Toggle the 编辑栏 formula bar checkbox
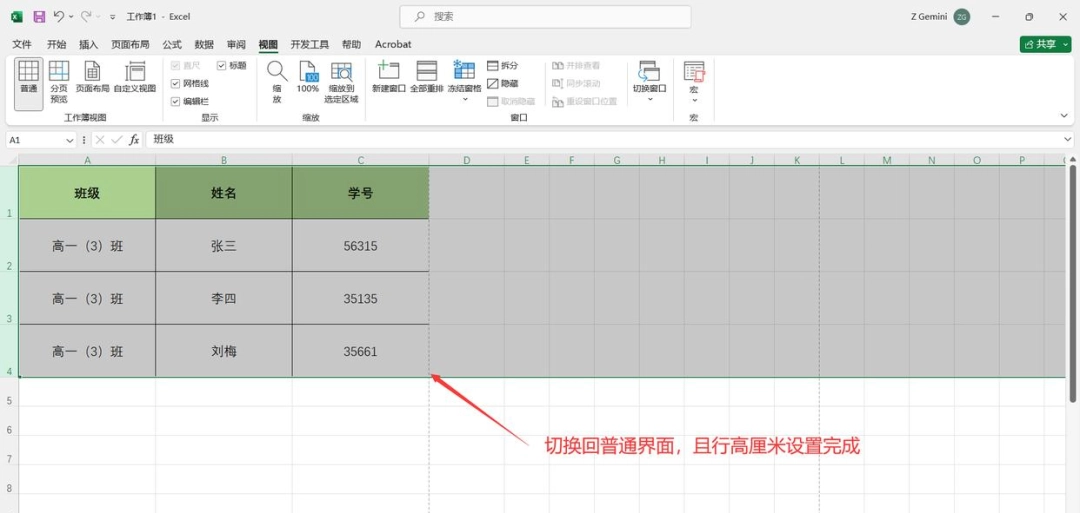 click(175, 101)
